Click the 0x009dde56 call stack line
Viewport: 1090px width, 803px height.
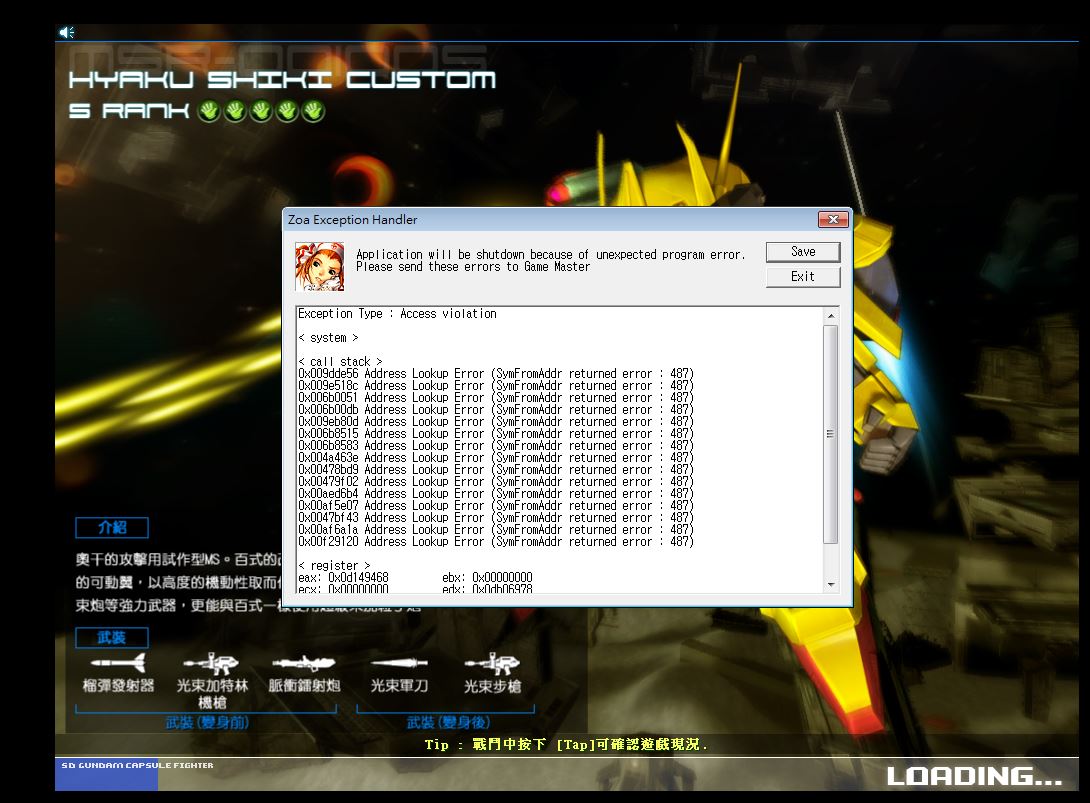496,374
